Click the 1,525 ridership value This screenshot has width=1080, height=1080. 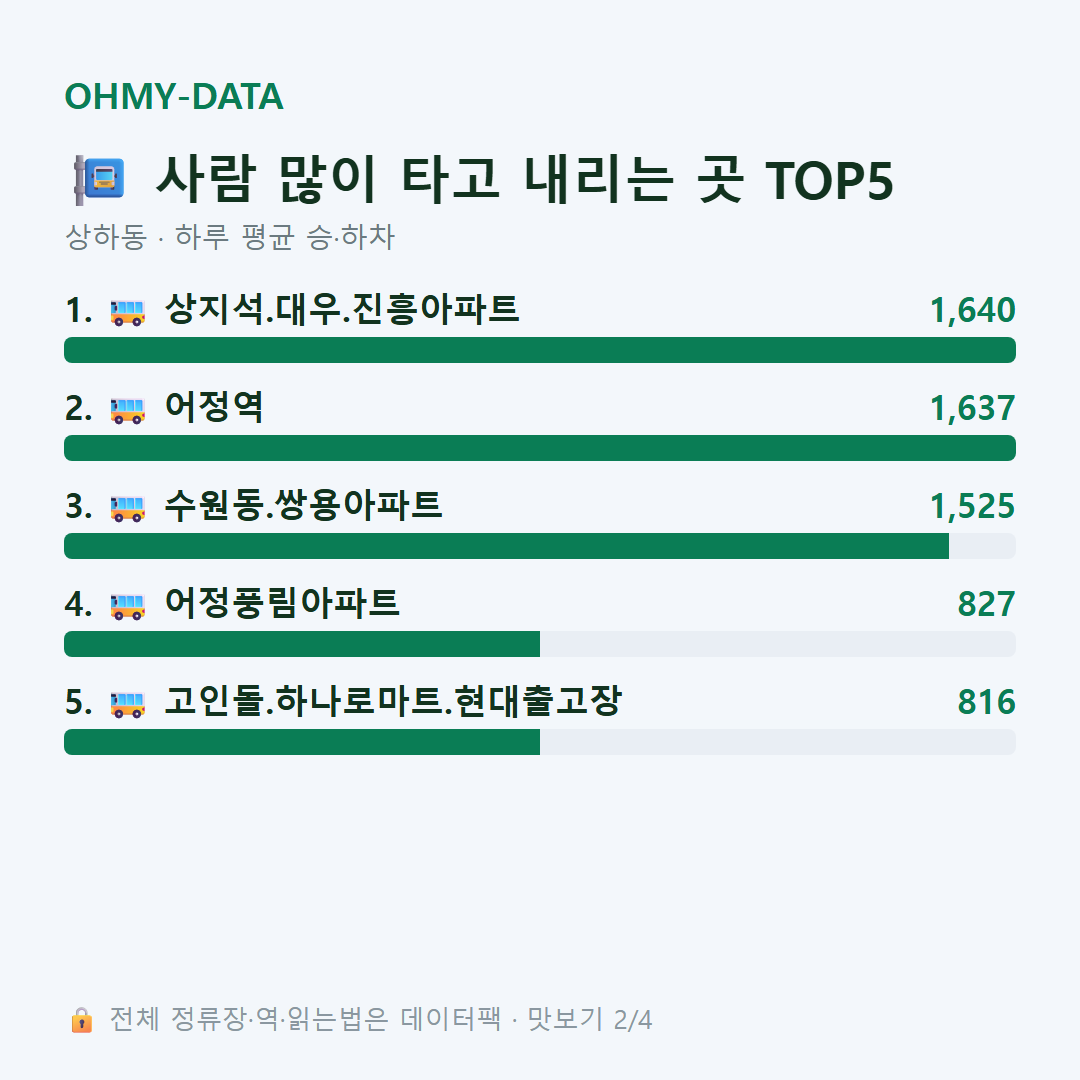(973, 506)
